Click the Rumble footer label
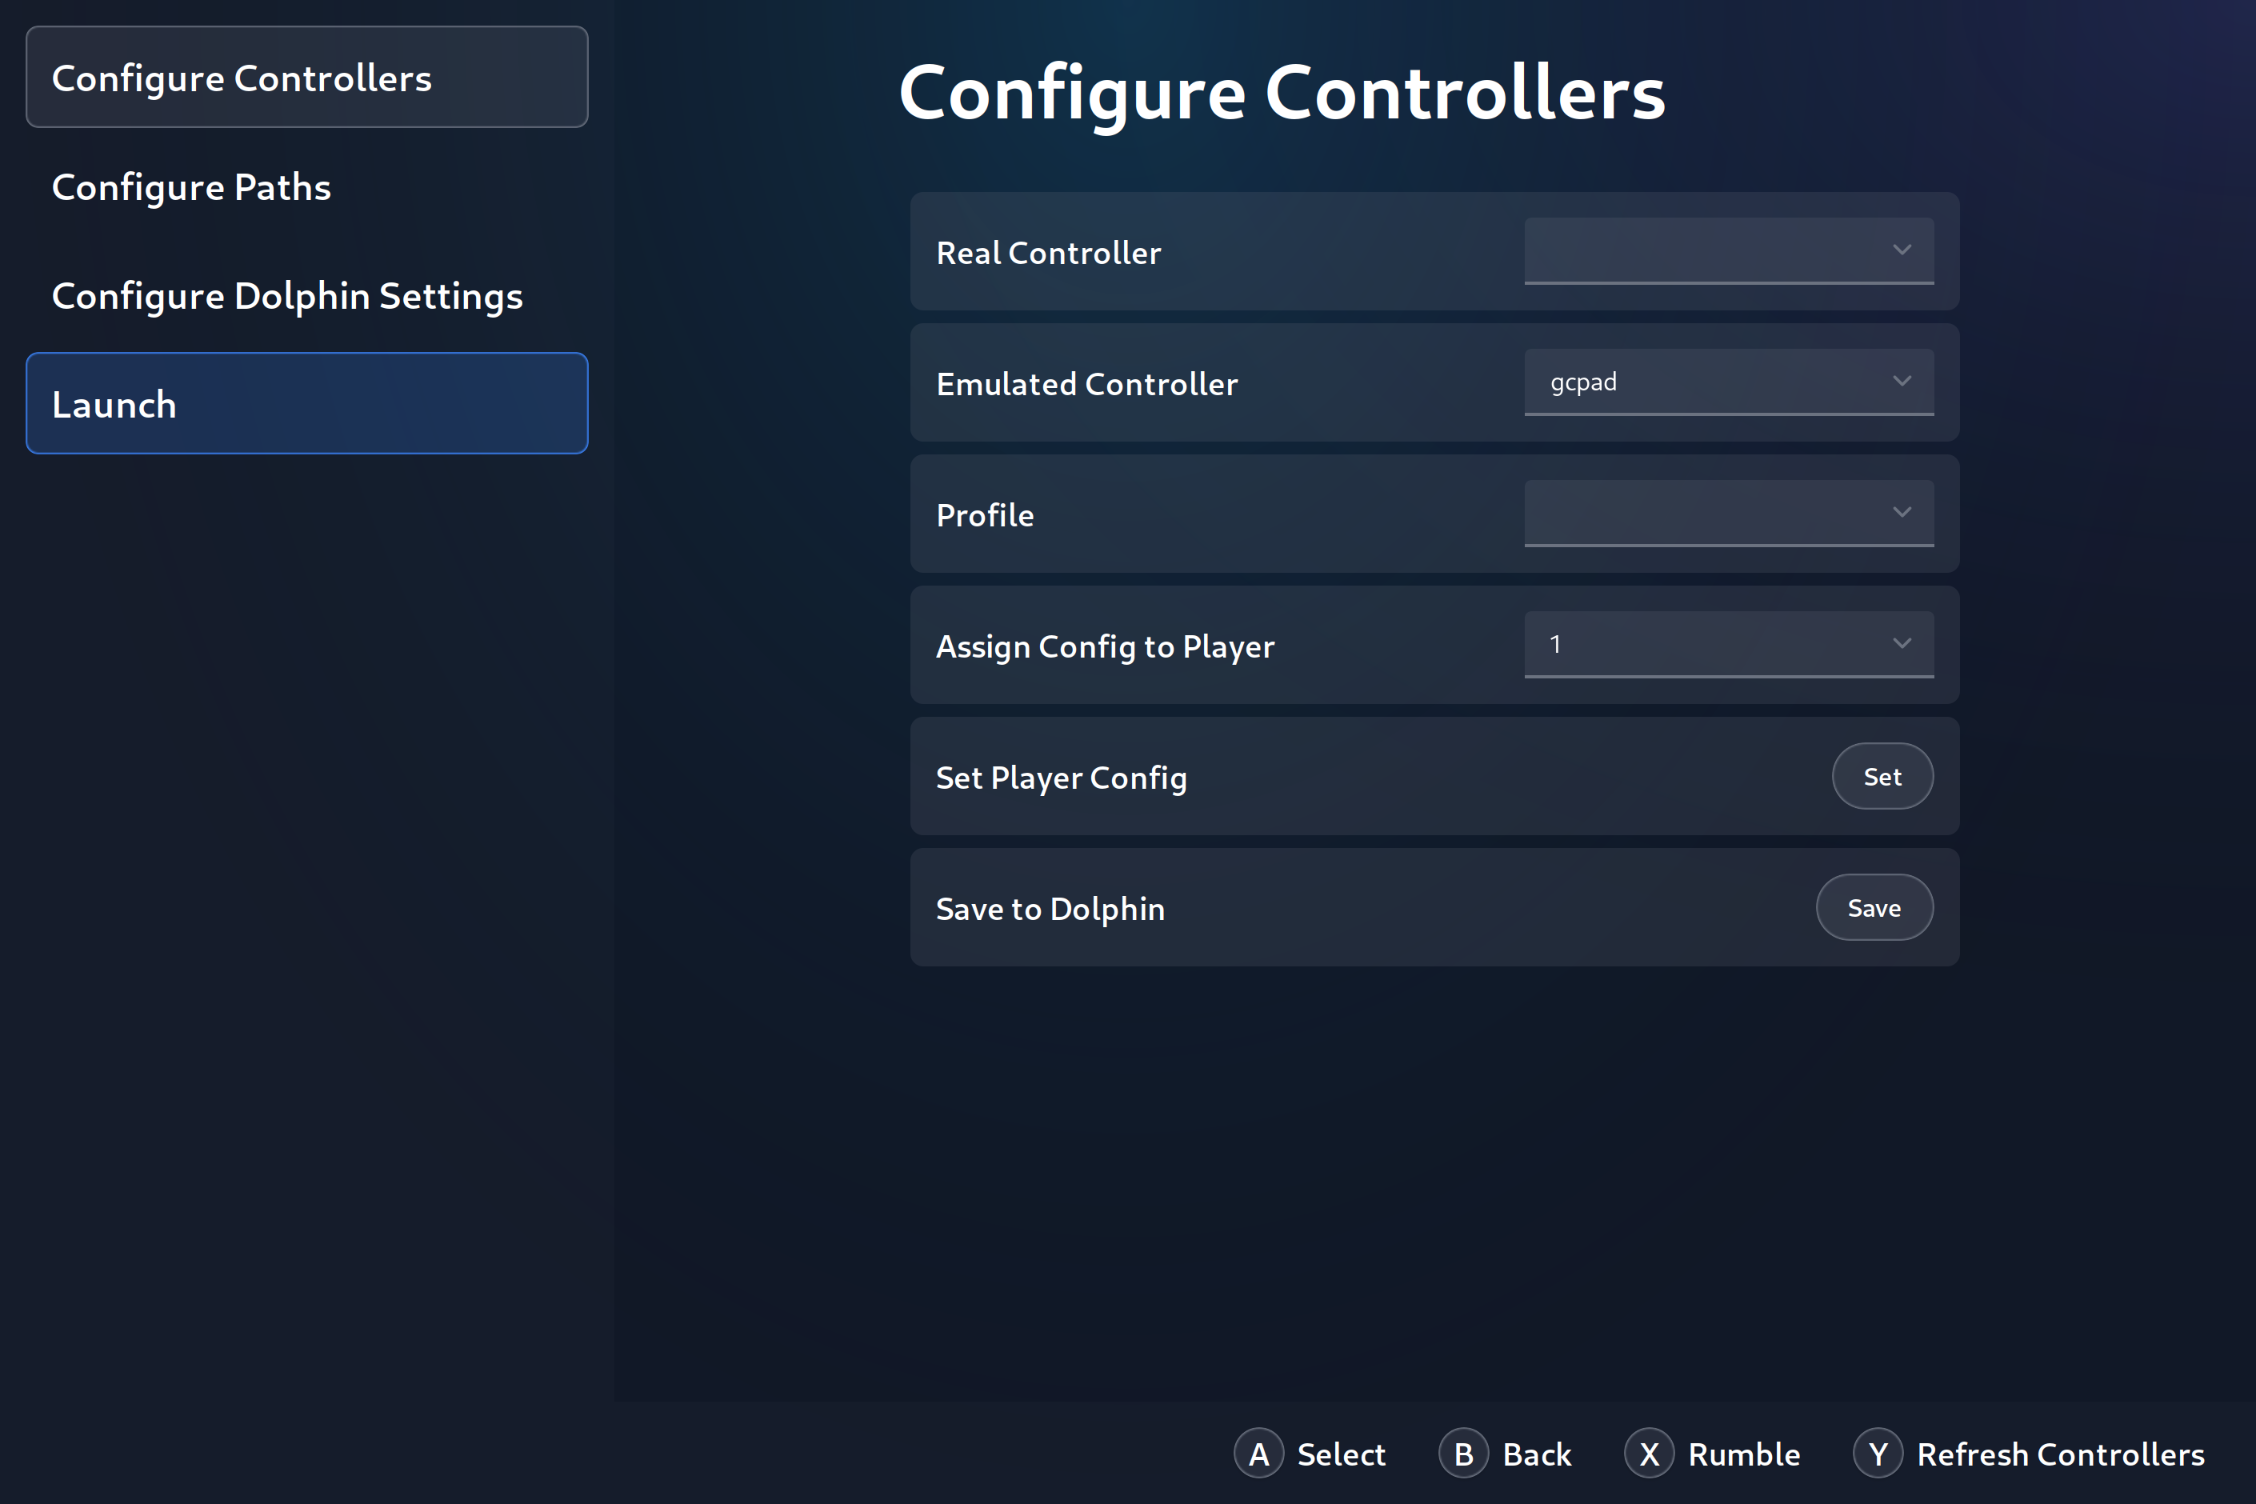Viewport: 2256px width, 1504px height. (x=1743, y=1454)
